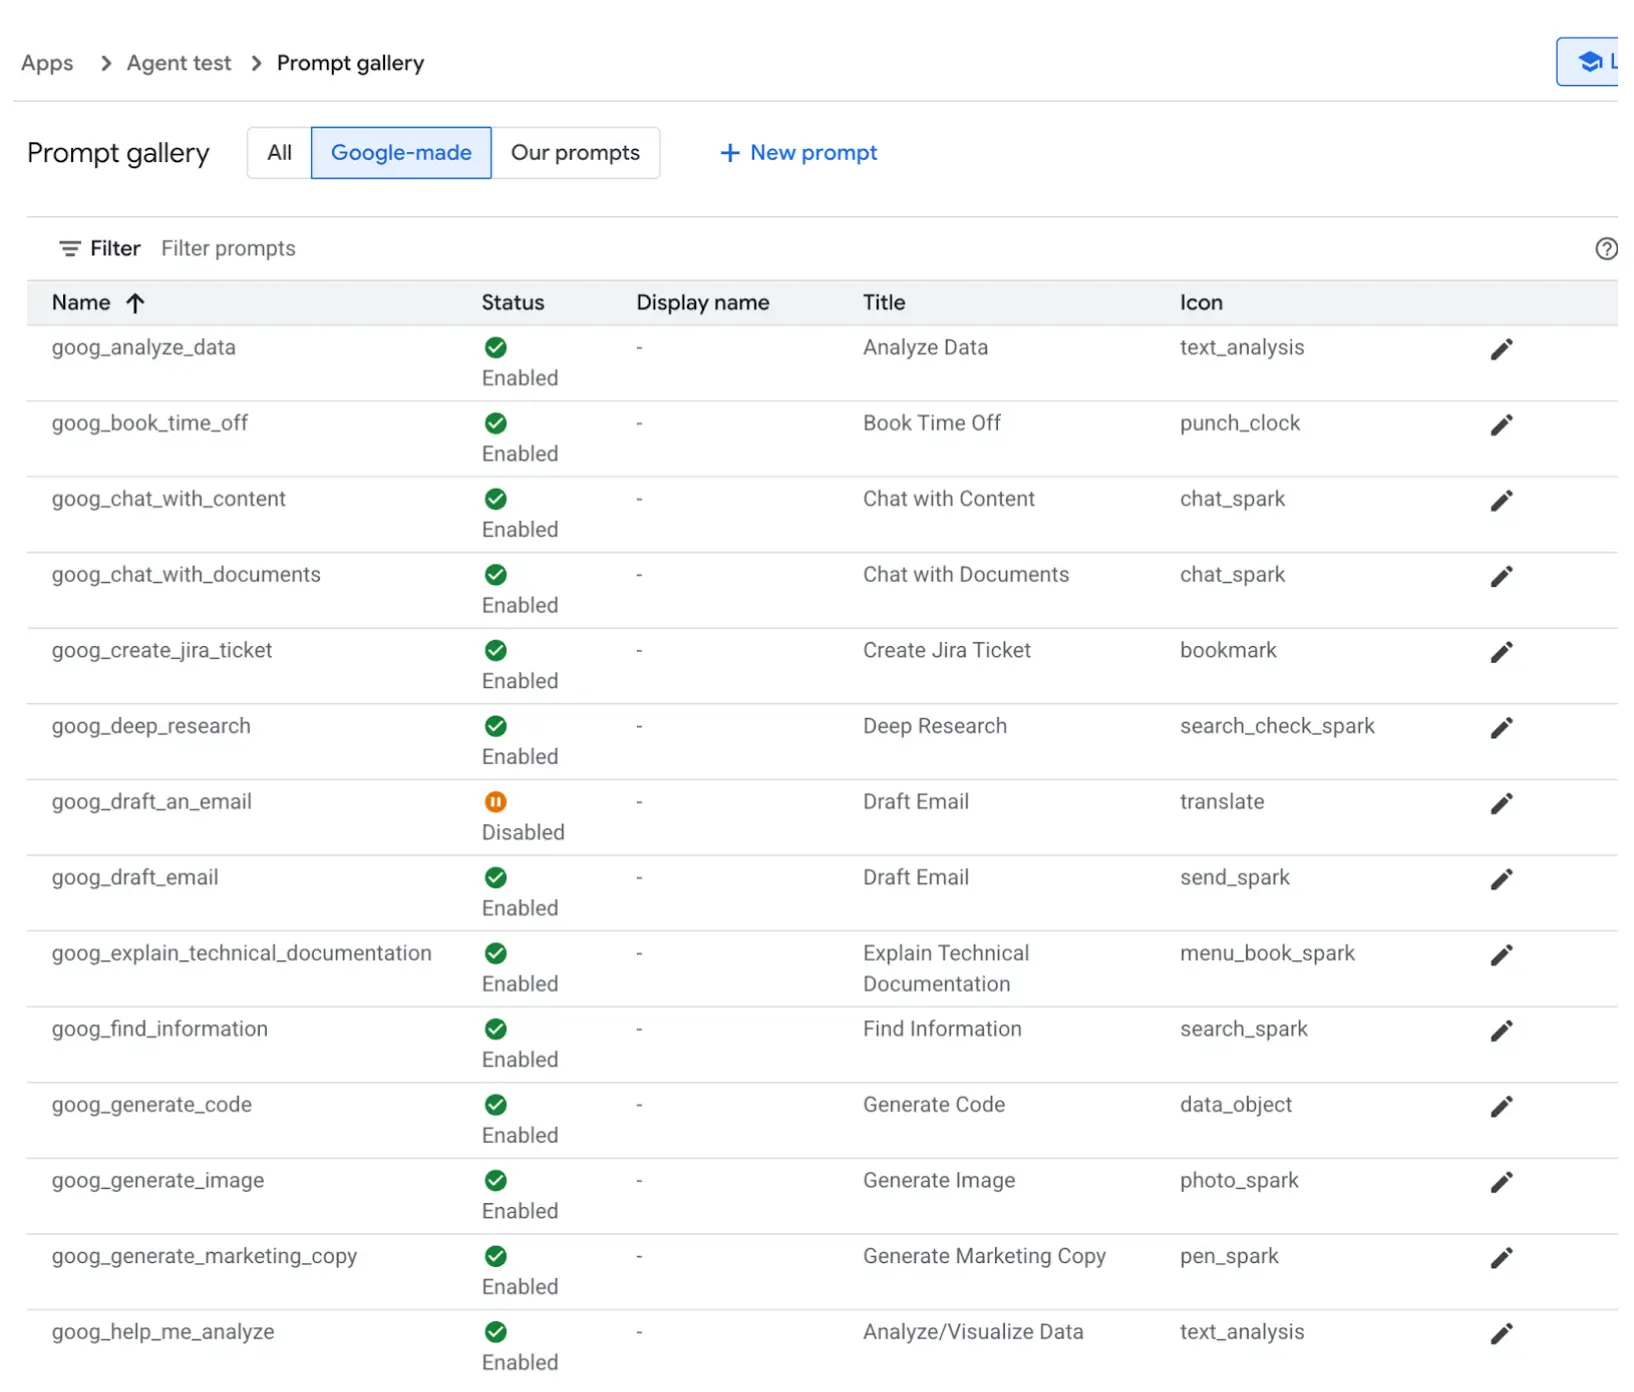The width and height of the screenshot is (1634, 1392).
Task: Open the help question mark icon
Action: pyautogui.click(x=1605, y=249)
